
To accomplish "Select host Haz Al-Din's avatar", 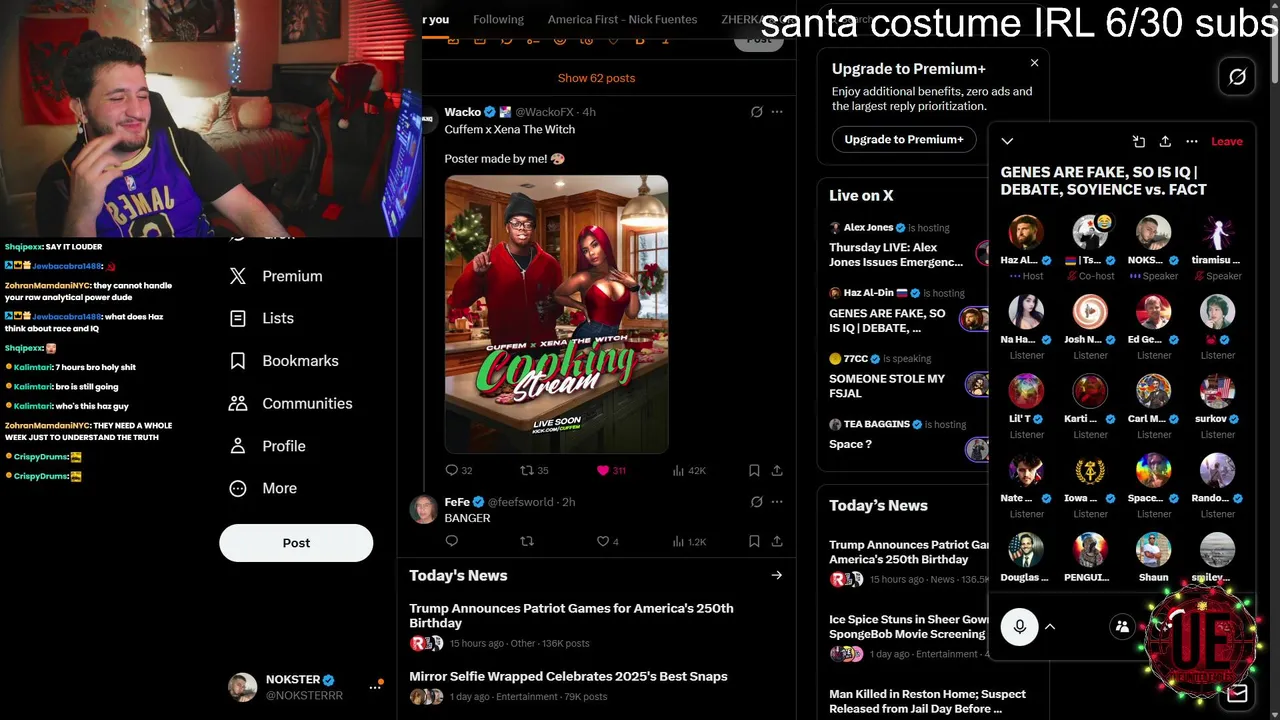I will pyautogui.click(x=1026, y=232).
